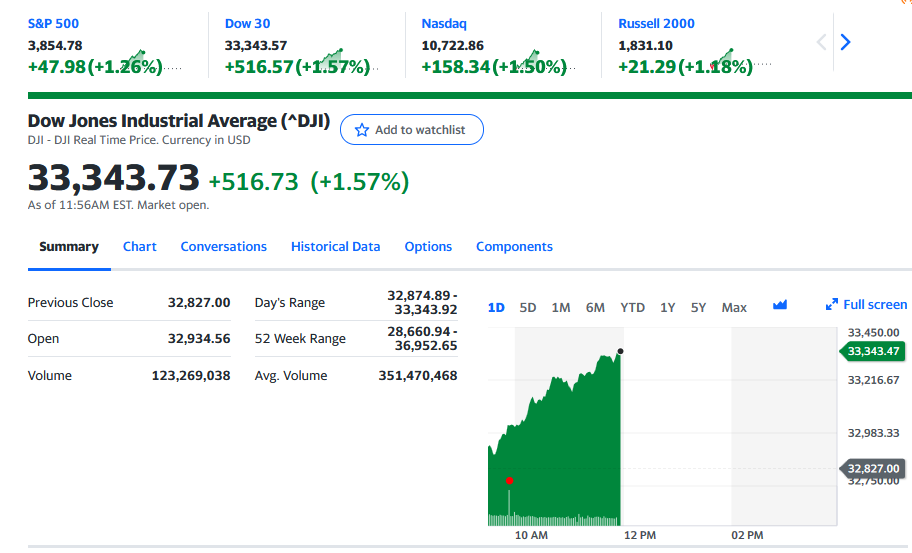Switch chart range to 5Y
This screenshot has height=553, width=912.
tap(698, 308)
